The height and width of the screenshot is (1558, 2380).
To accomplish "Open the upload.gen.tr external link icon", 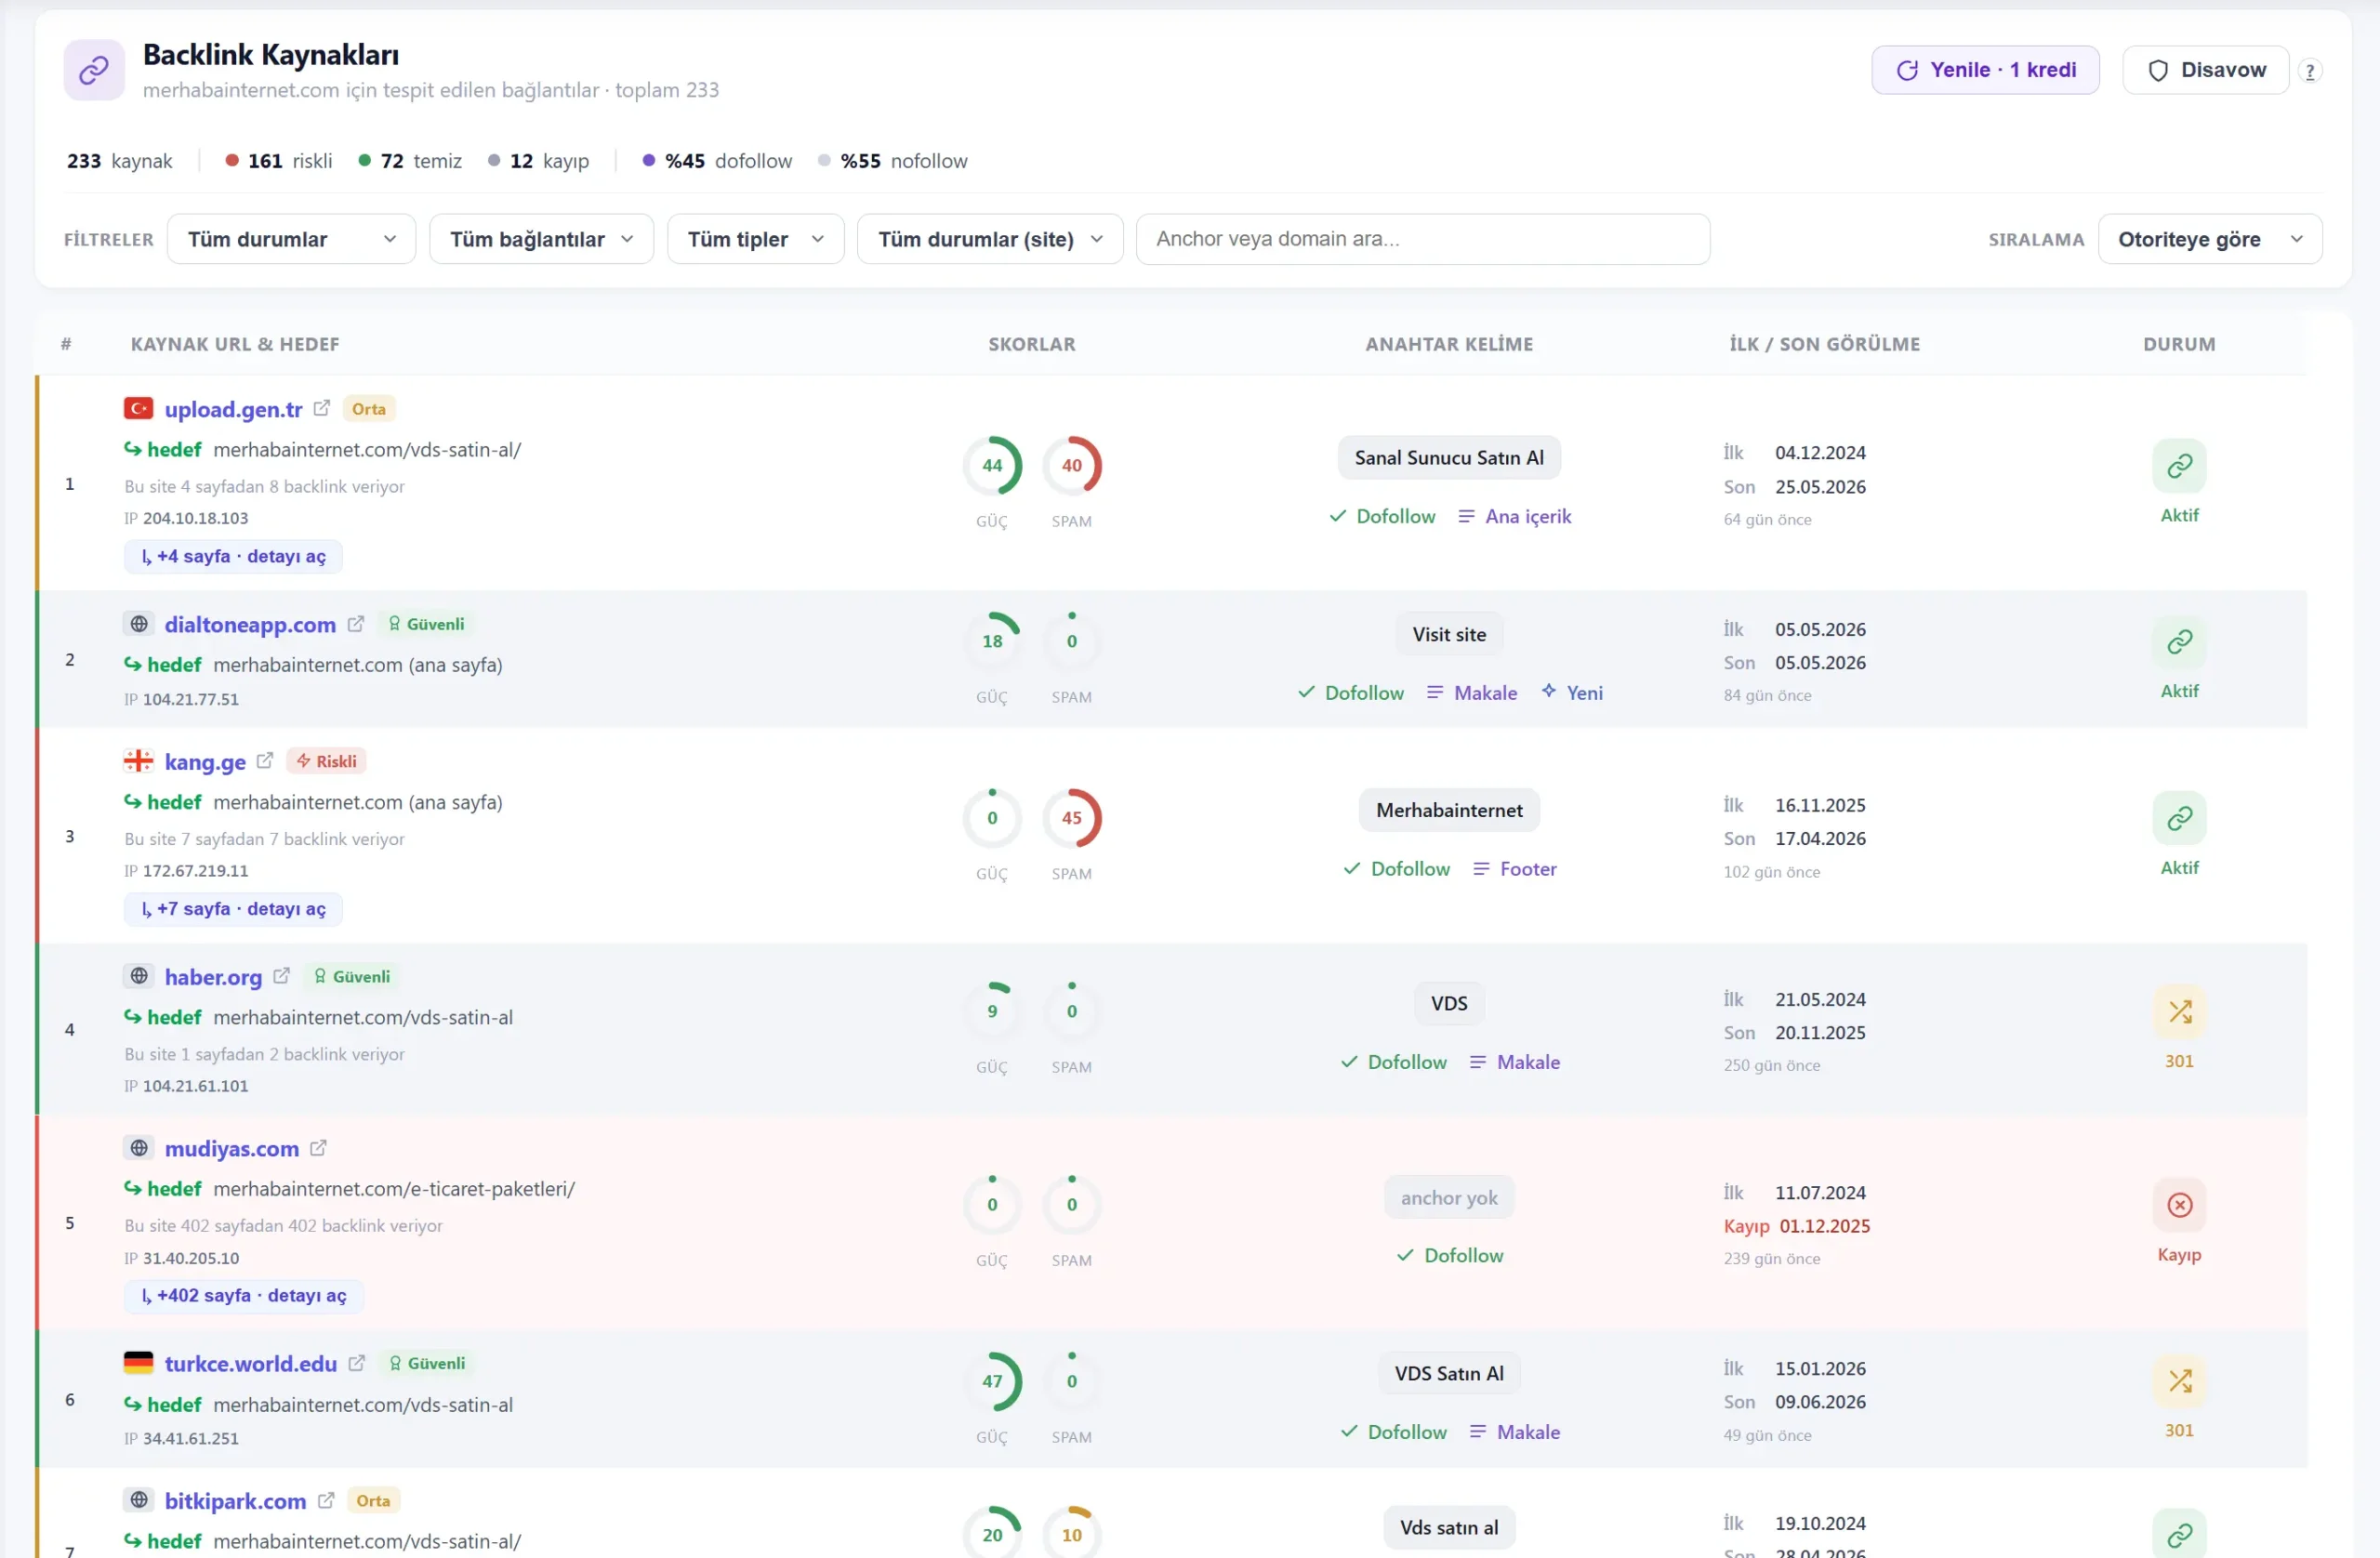I will point(321,408).
